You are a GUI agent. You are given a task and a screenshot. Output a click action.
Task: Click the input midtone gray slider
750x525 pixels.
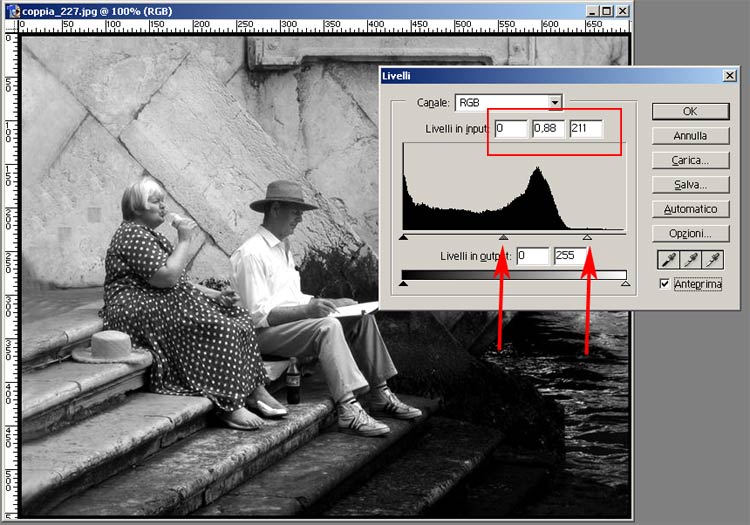504,238
